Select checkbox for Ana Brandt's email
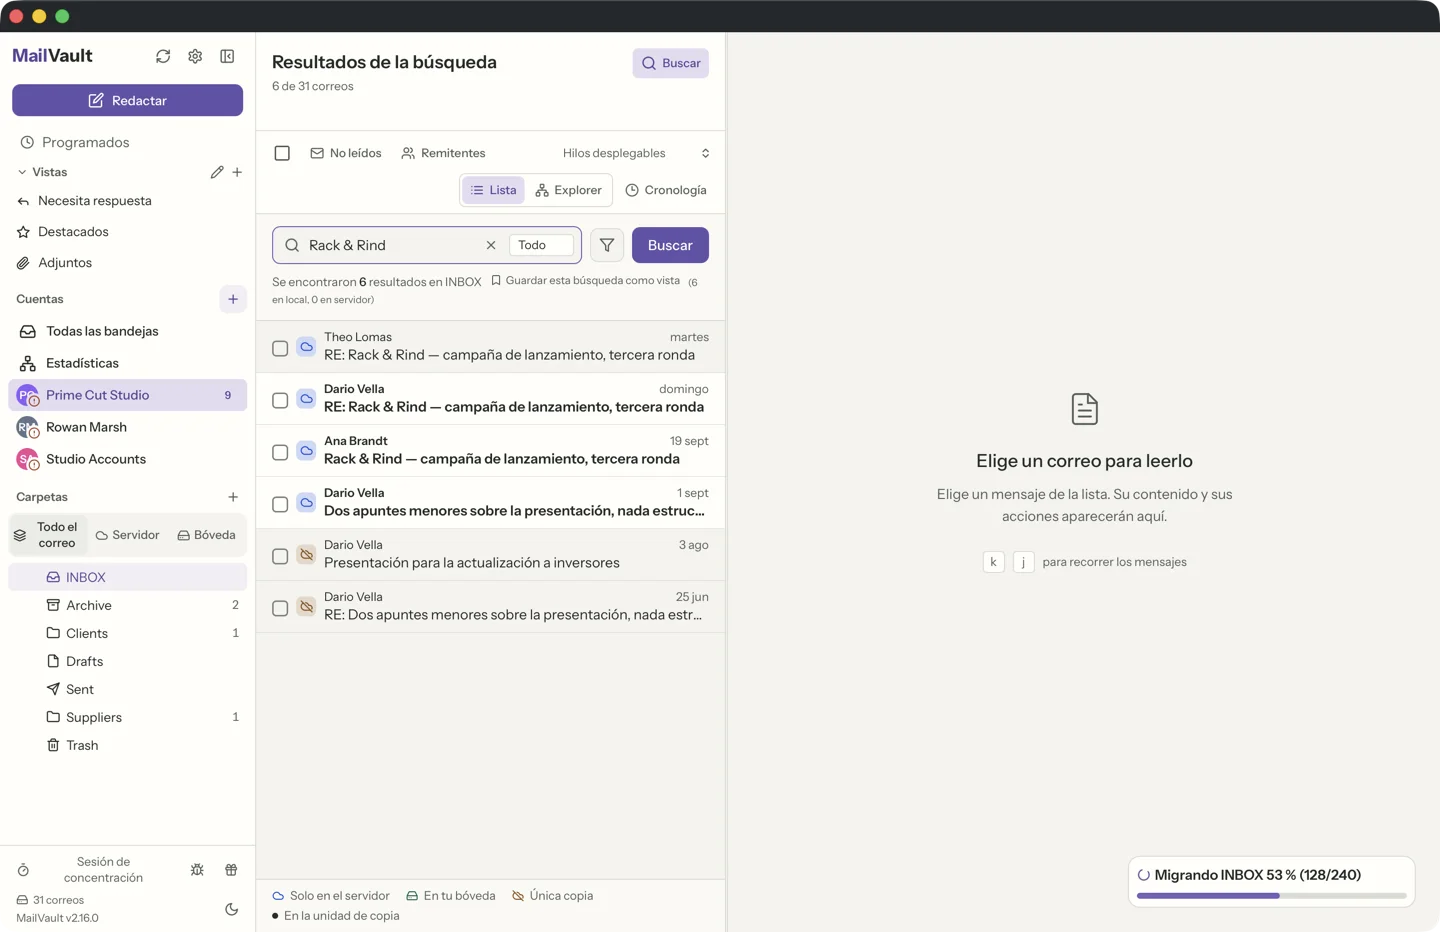1440x932 pixels. [x=280, y=452]
